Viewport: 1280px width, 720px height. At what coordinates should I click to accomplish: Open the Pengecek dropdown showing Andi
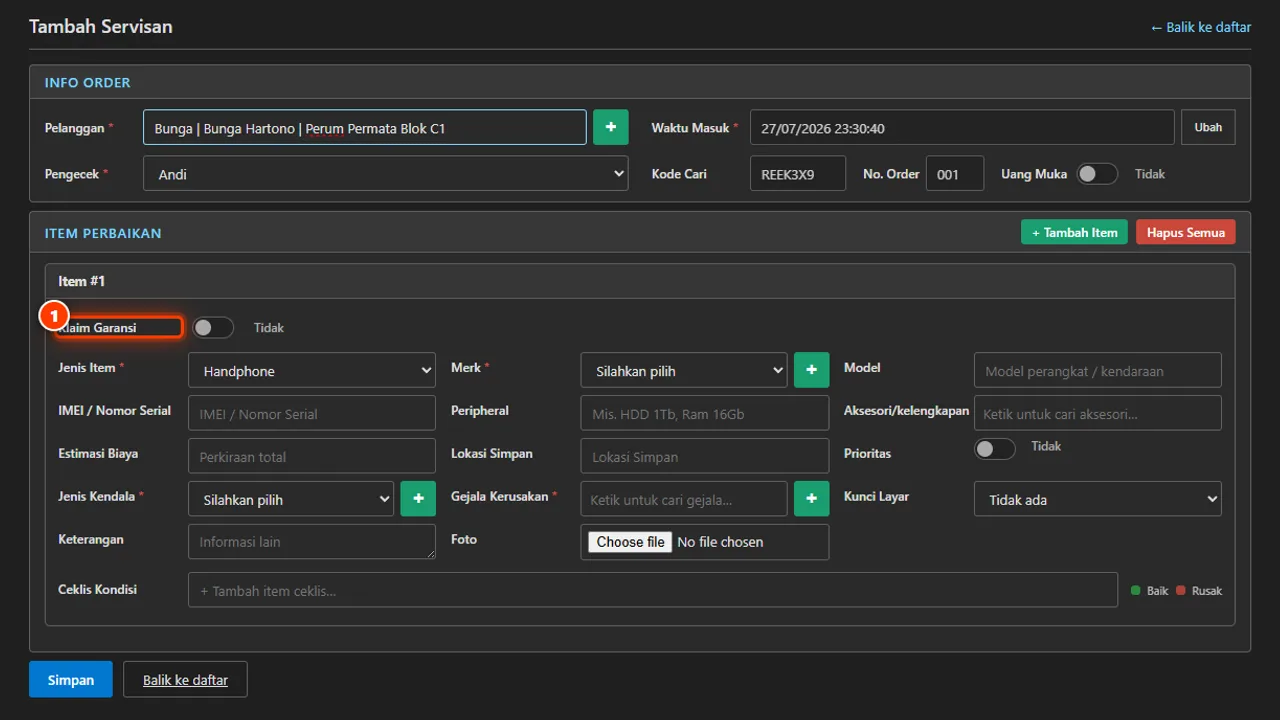(x=386, y=173)
